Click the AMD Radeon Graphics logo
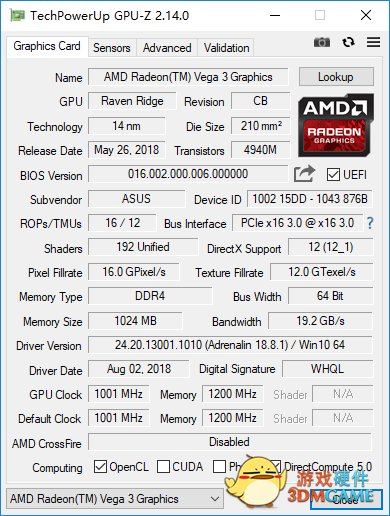 [x=336, y=125]
